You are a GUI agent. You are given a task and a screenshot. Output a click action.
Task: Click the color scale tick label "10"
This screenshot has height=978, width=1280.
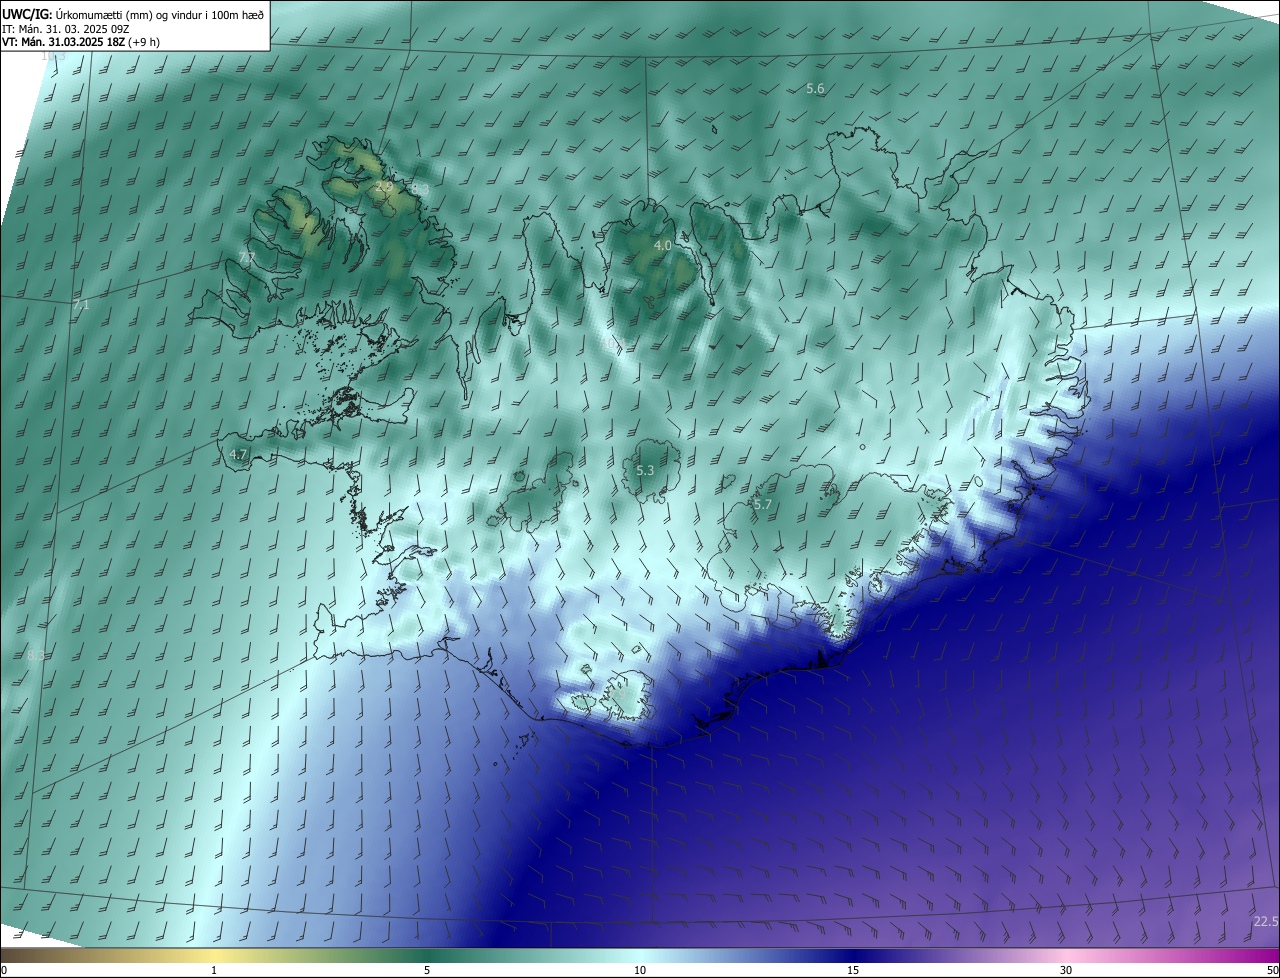point(640,970)
